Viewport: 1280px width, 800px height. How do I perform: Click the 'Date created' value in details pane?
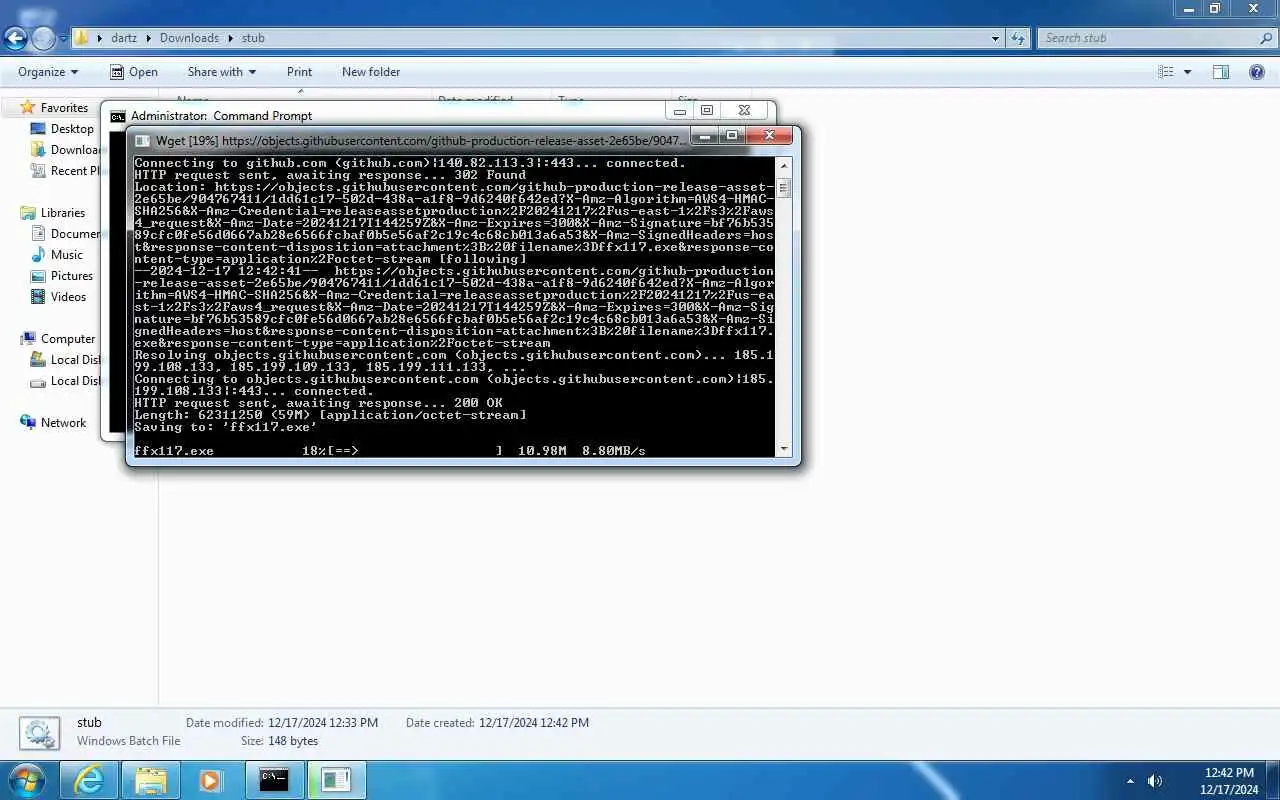tap(534, 723)
